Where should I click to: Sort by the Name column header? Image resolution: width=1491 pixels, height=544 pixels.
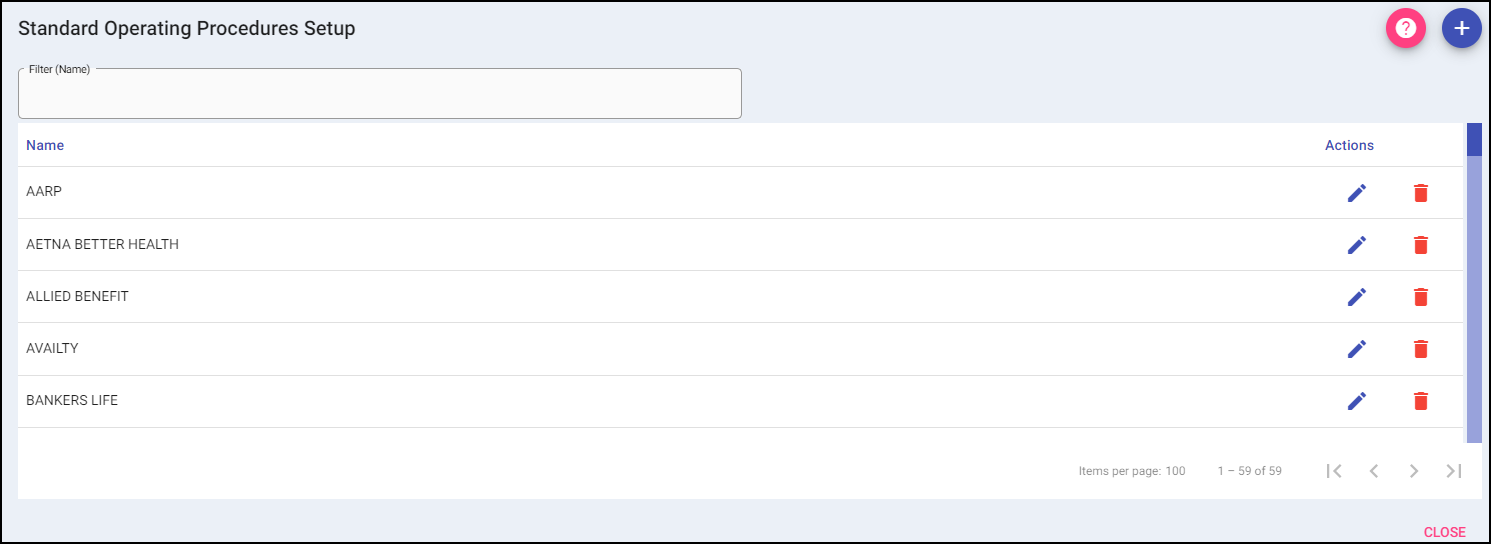coord(45,145)
